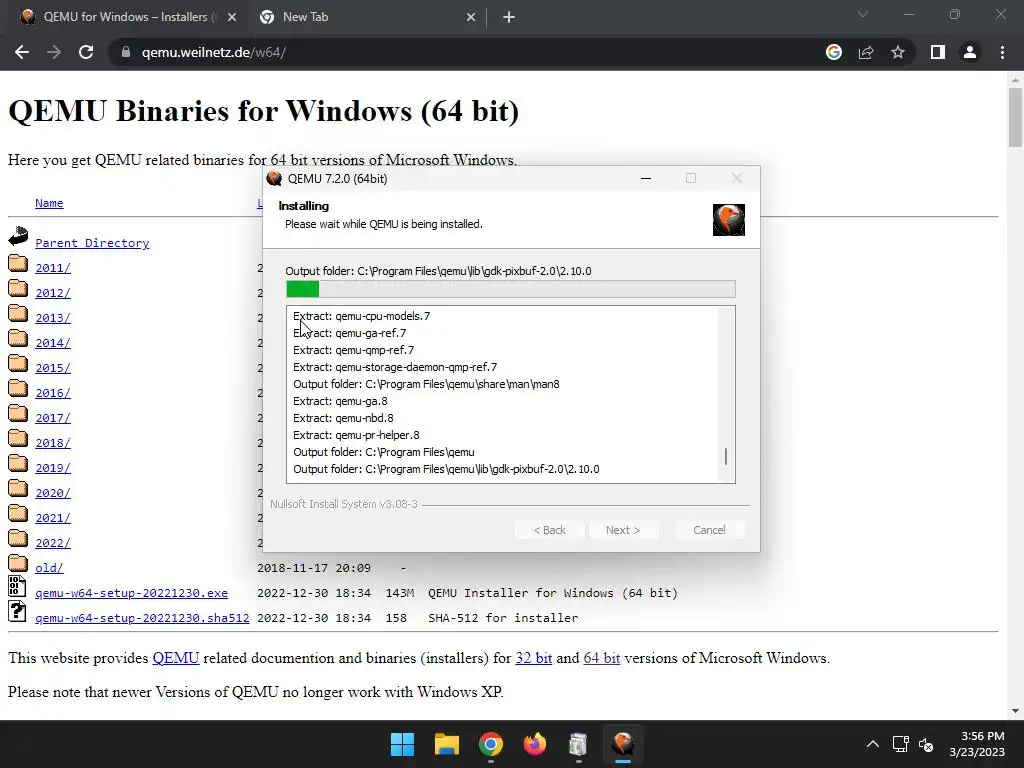This screenshot has height=768, width=1024.
Task: Open the 2012/ folder link
Action: [x=53, y=293]
